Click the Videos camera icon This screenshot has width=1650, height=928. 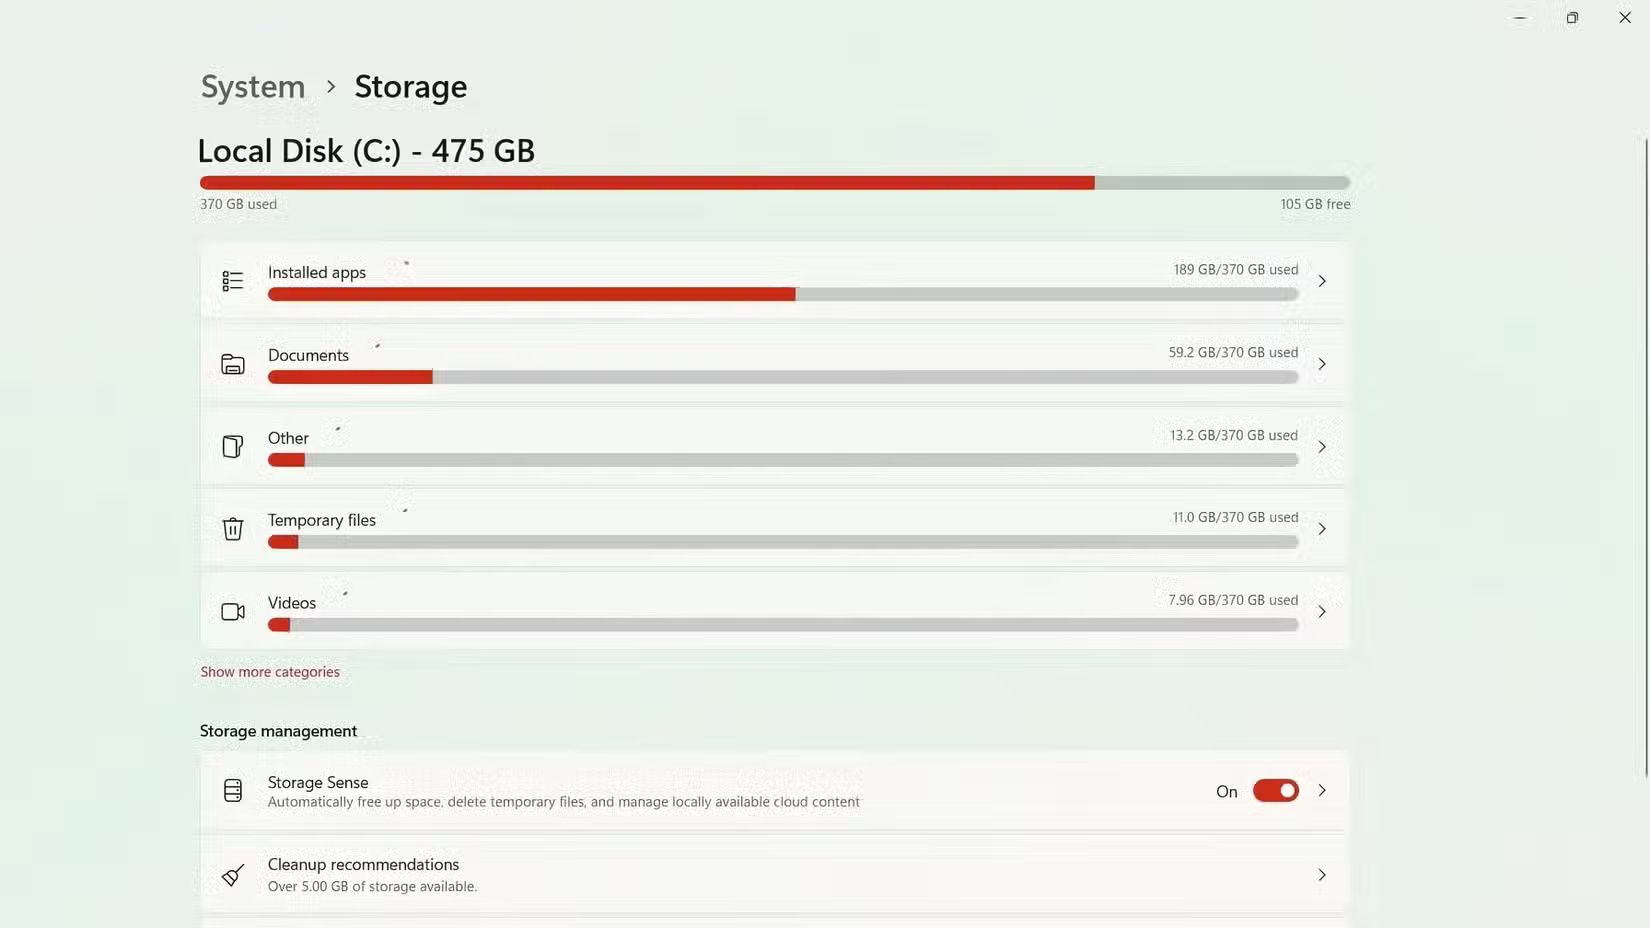[232, 611]
